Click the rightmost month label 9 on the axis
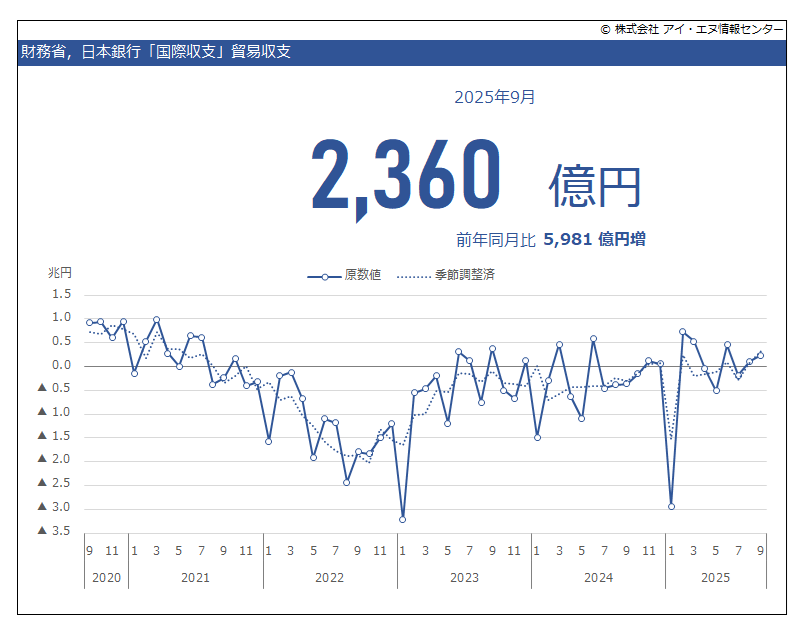Image resolution: width=804 pixels, height=635 pixels. click(760, 550)
